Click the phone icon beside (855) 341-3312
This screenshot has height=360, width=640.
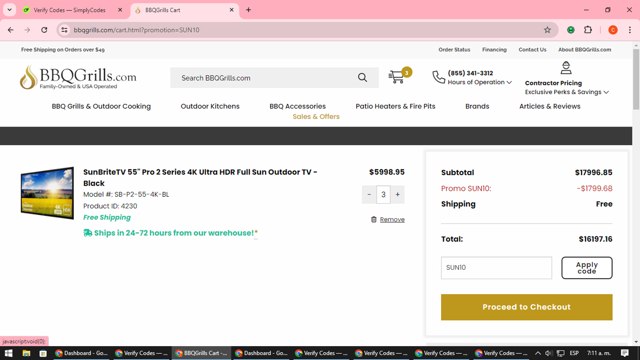(438, 77)
